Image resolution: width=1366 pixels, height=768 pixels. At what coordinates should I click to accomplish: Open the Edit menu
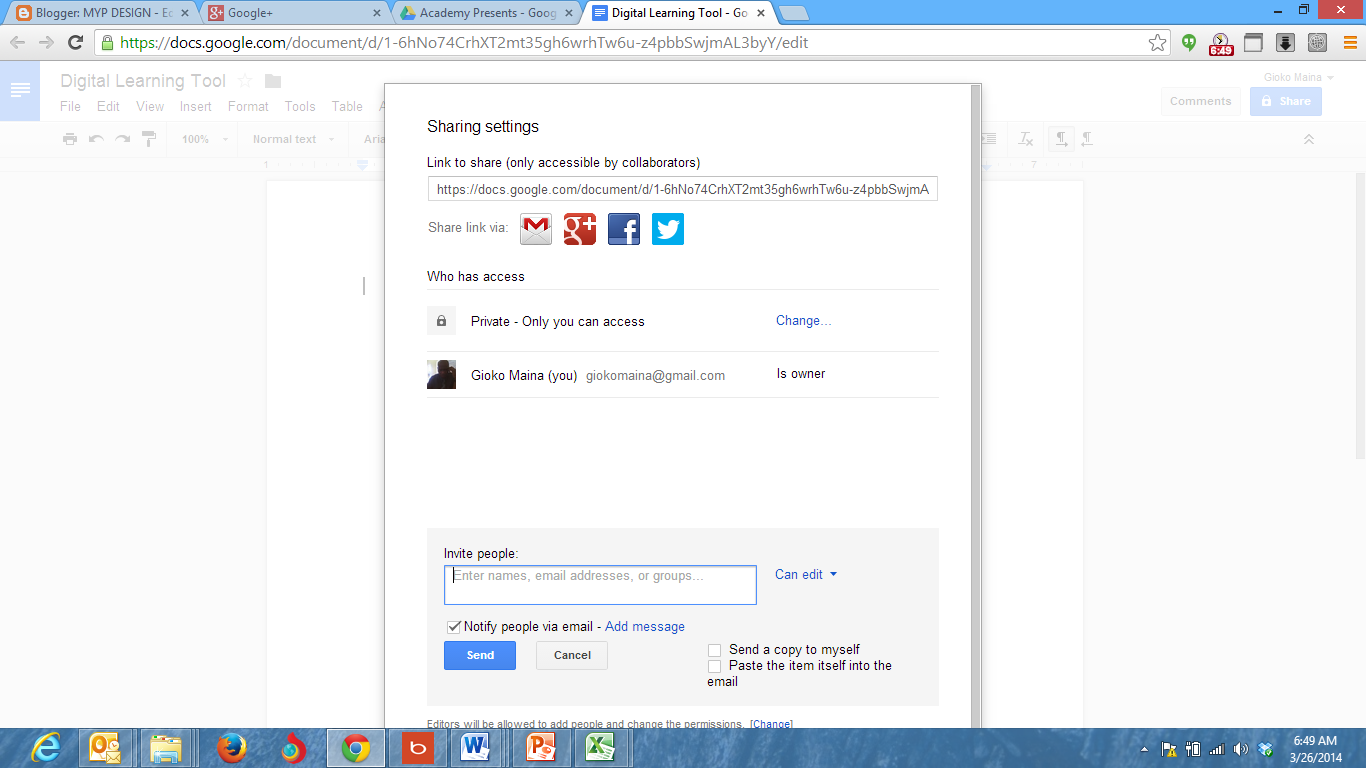(108, 106)
